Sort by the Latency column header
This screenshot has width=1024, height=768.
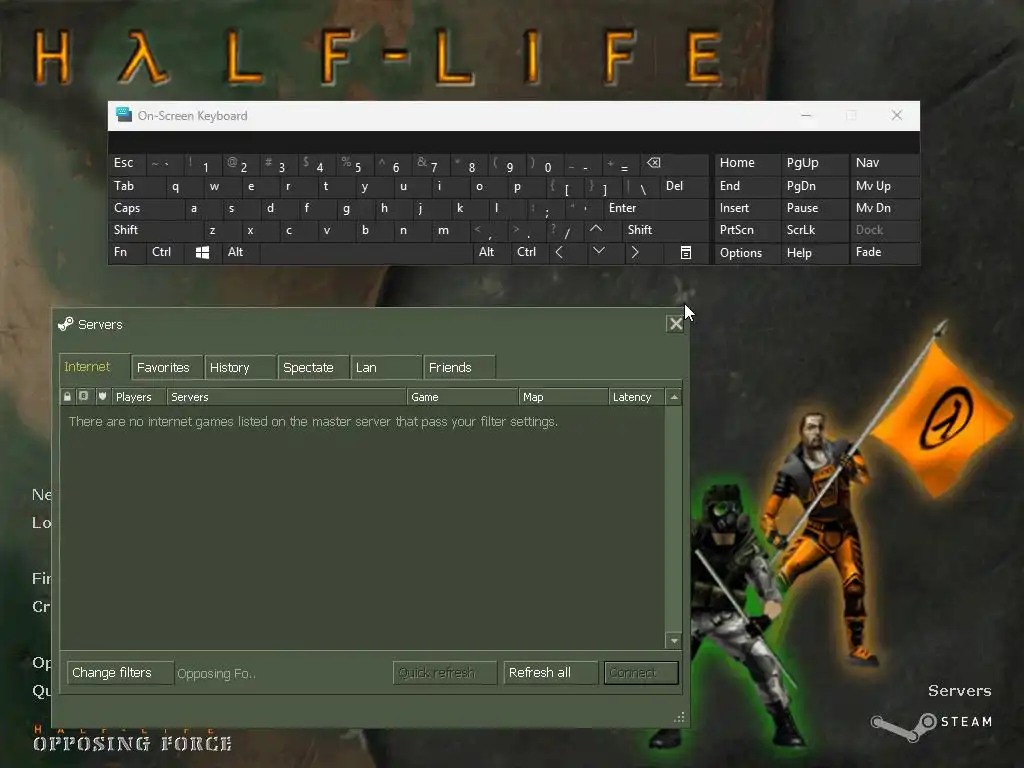tap(636, 396)
